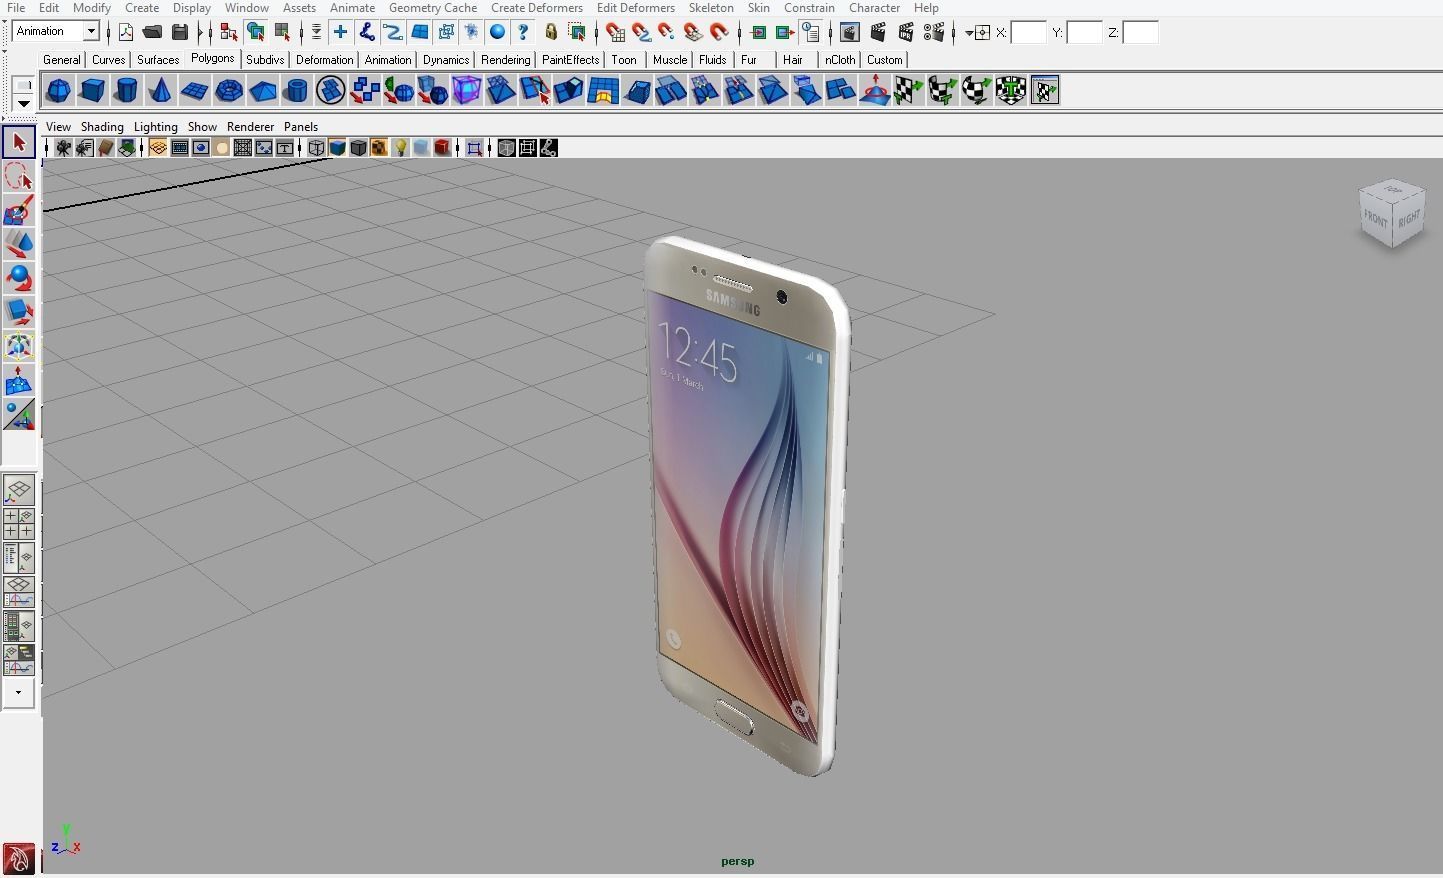Create a polygon cube from the shelf
The height and width of the screenshot is (878, 1443).
[92, 91]
